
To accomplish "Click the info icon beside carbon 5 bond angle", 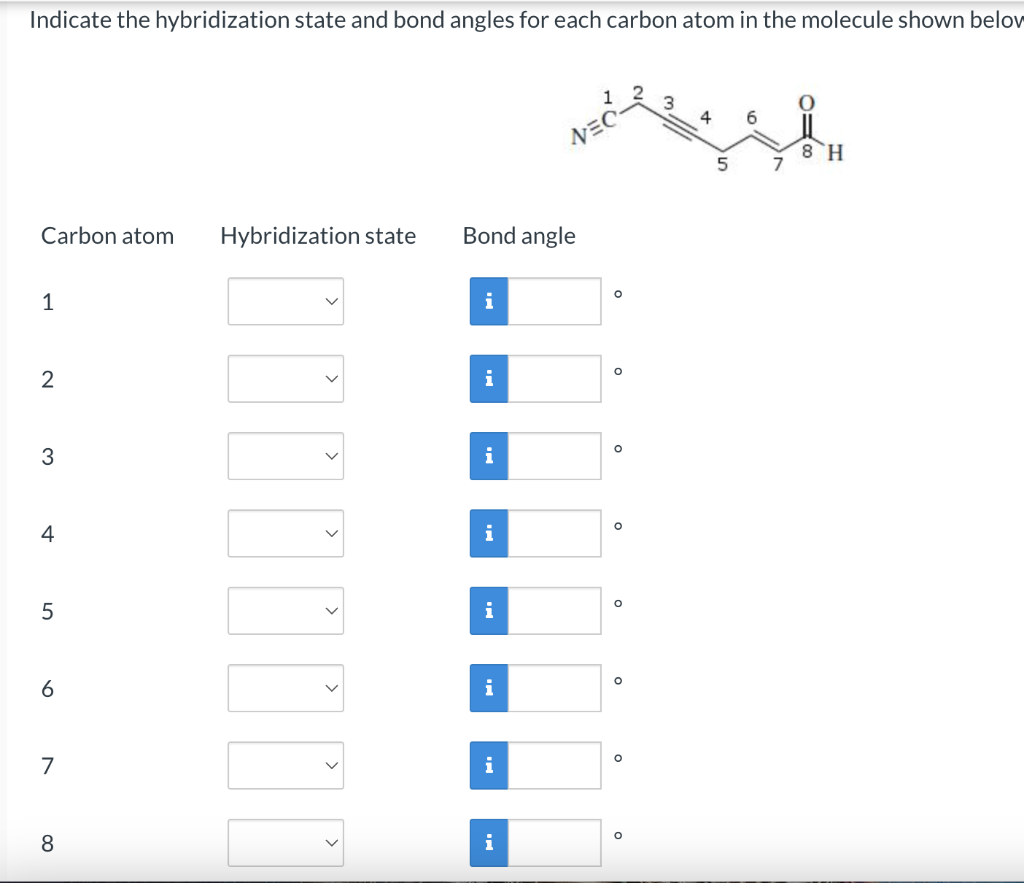I will [488, 610].
